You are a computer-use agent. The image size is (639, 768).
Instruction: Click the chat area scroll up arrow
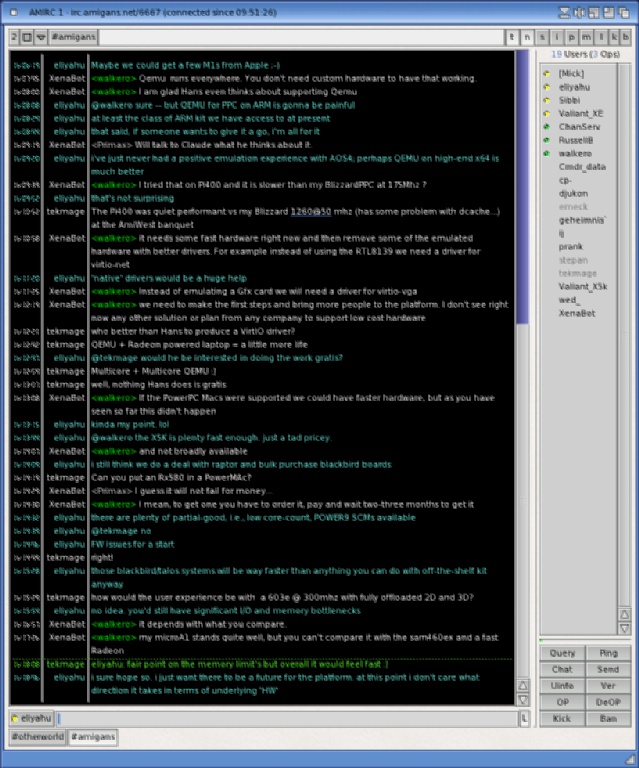[522, 685]
